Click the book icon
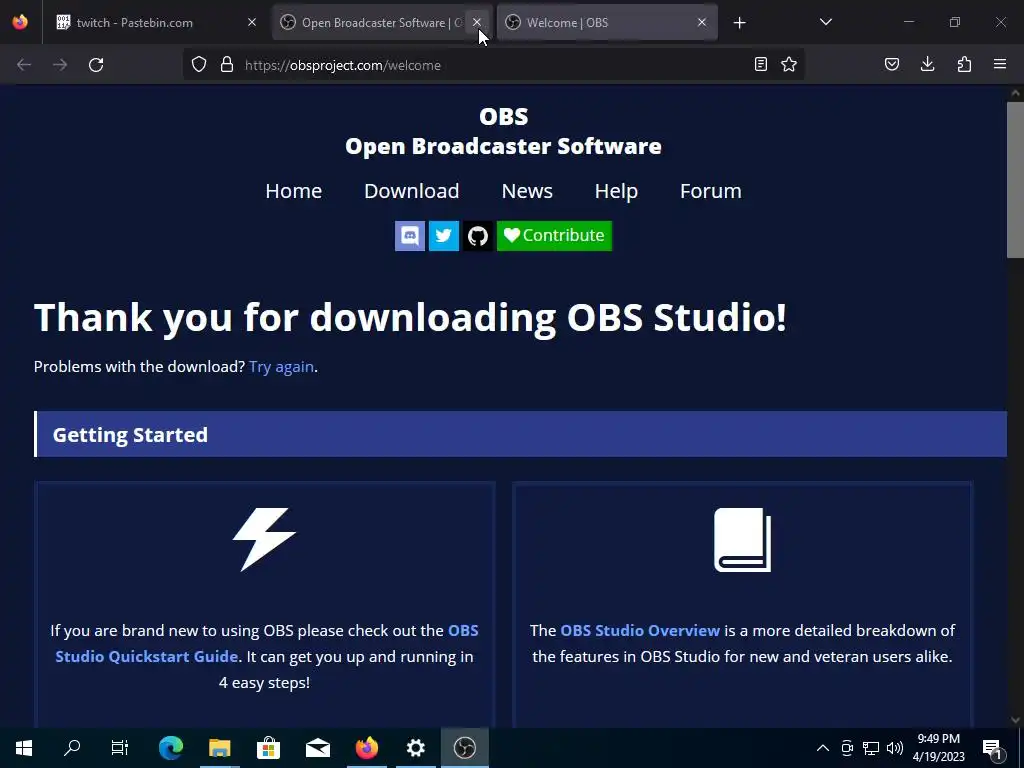 [743, 540]
